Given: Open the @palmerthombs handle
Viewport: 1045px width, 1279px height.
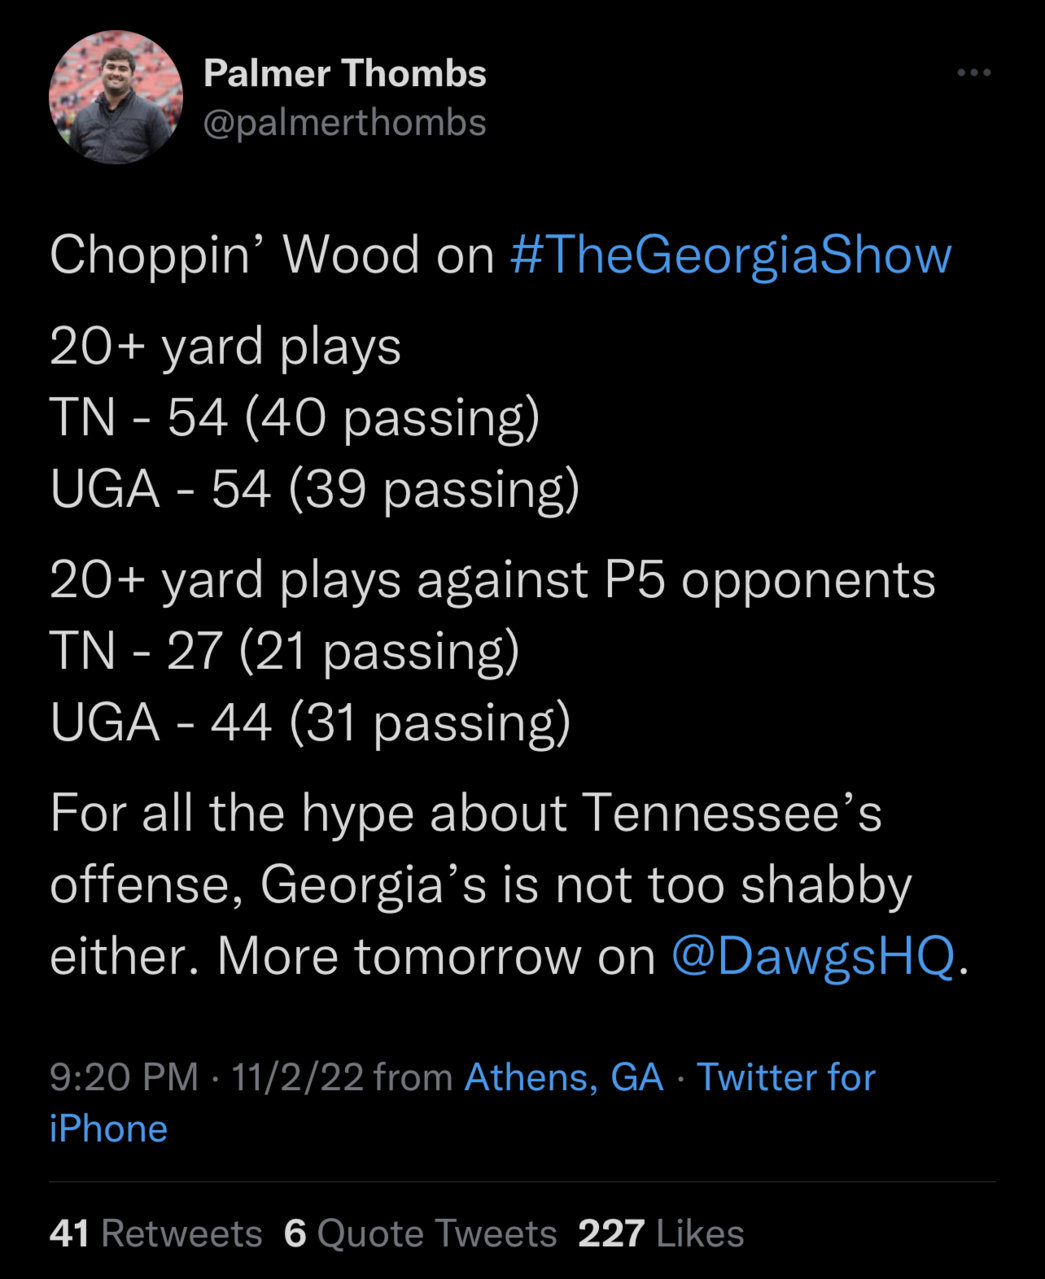Looking at the screenshot, I should 345,123.
